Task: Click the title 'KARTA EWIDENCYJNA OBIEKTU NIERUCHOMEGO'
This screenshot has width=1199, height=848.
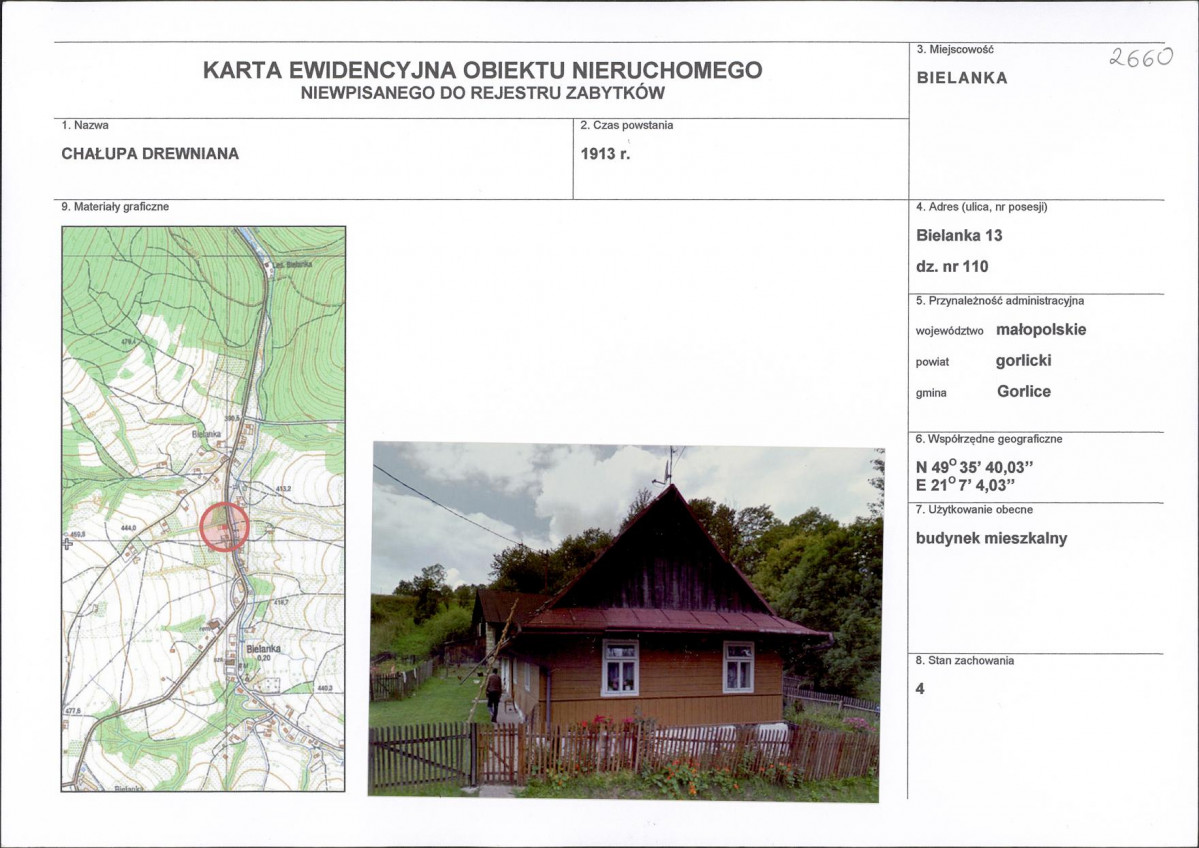Action: [x=483, y=70]
